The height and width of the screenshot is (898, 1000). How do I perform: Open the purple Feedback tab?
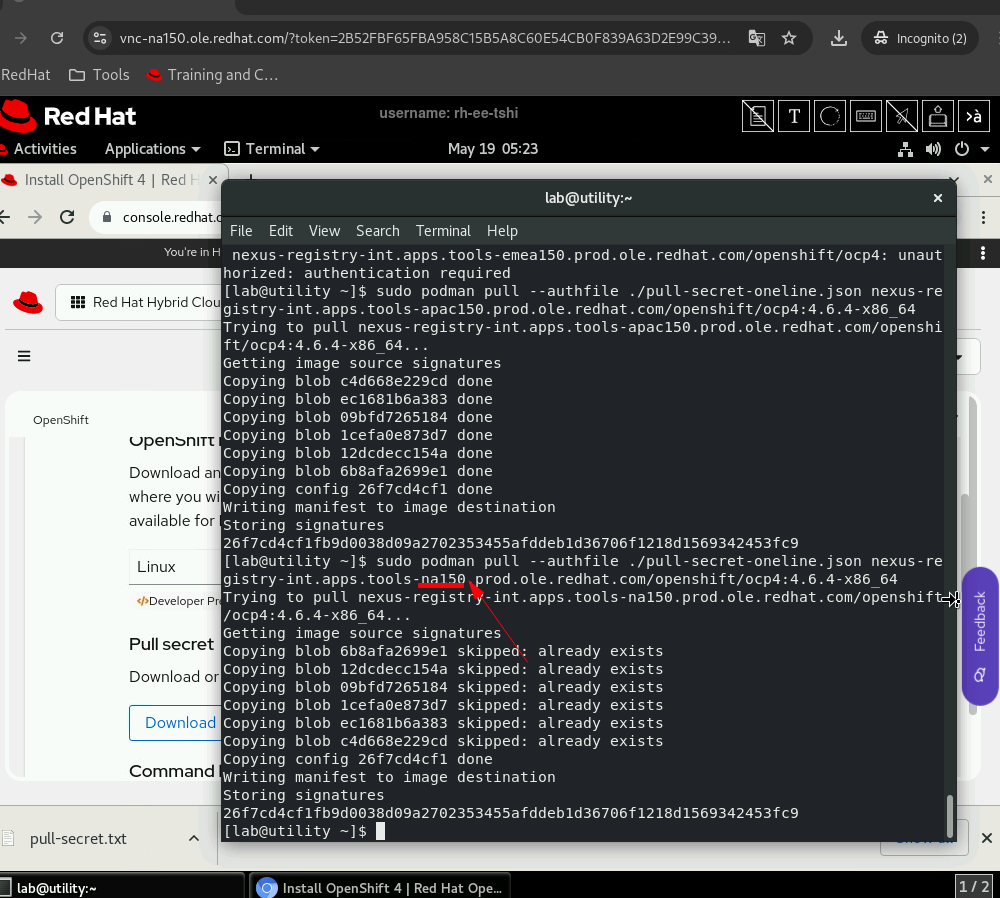click(x=980, y=636)
